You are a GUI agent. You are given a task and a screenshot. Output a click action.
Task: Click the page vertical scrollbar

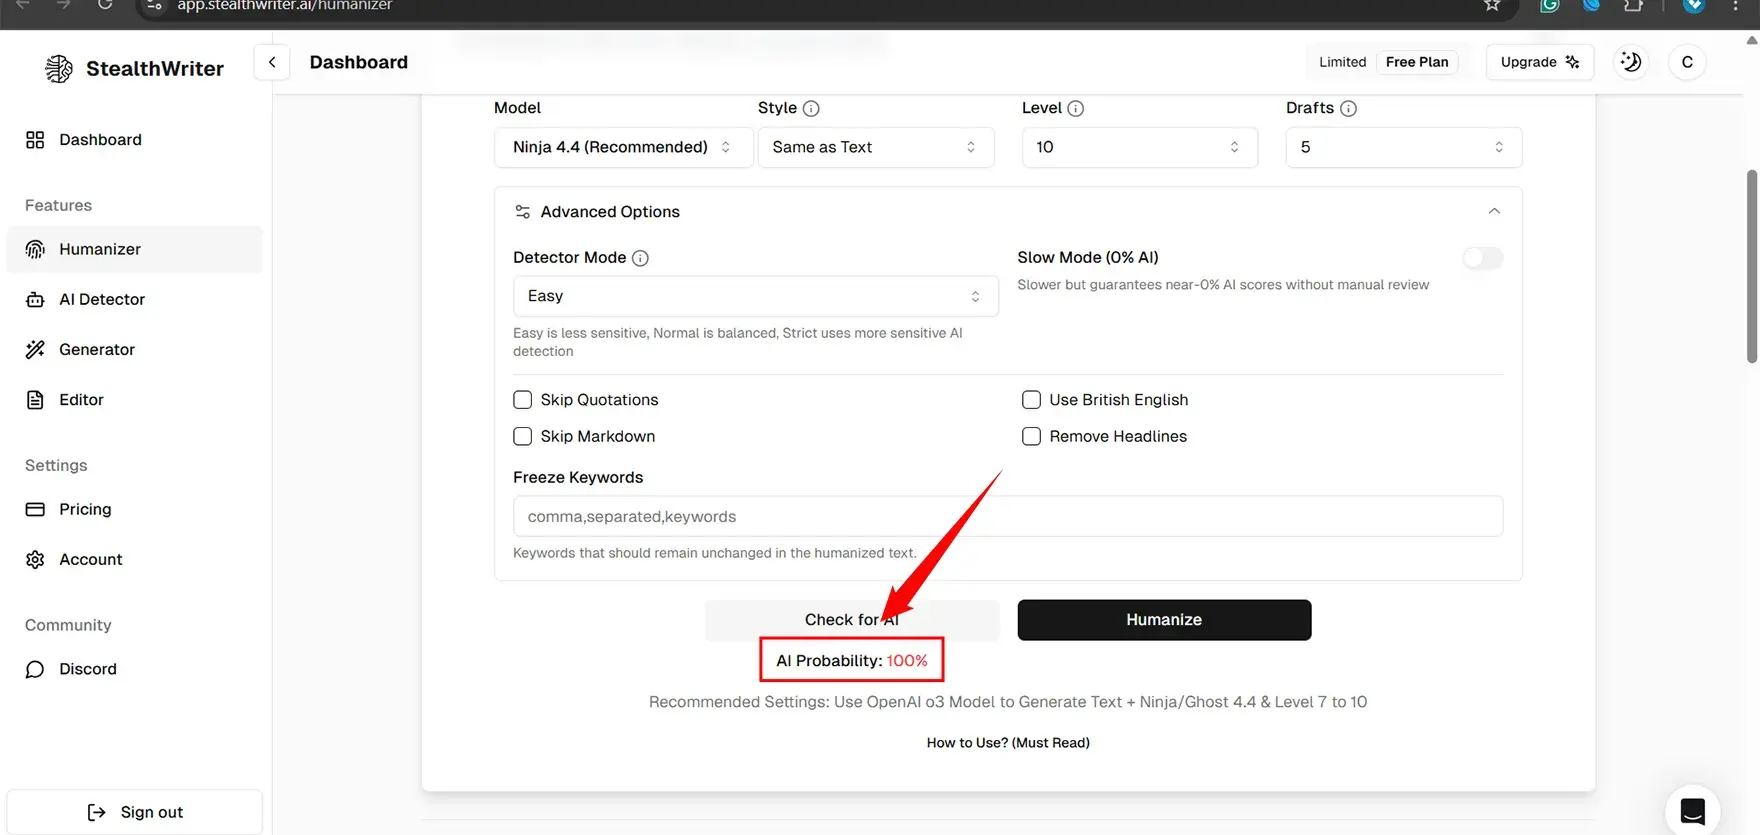[1751, 267]
